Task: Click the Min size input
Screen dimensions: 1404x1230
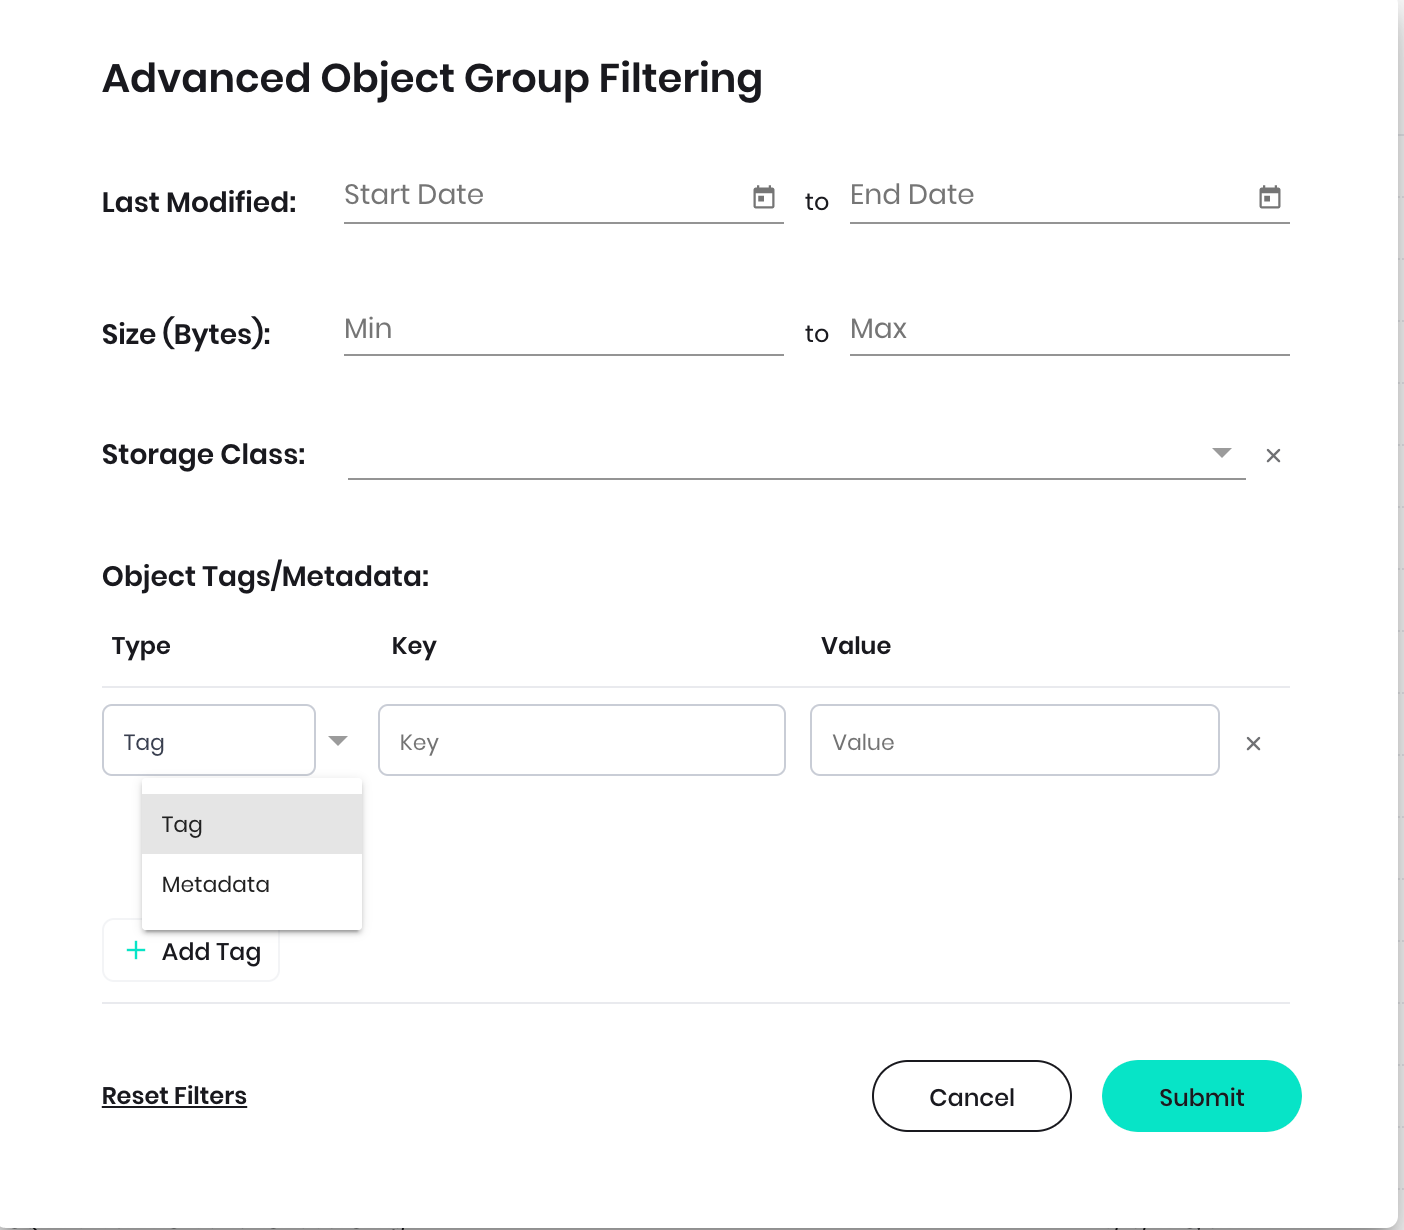Action: click(x=562, y=330)
